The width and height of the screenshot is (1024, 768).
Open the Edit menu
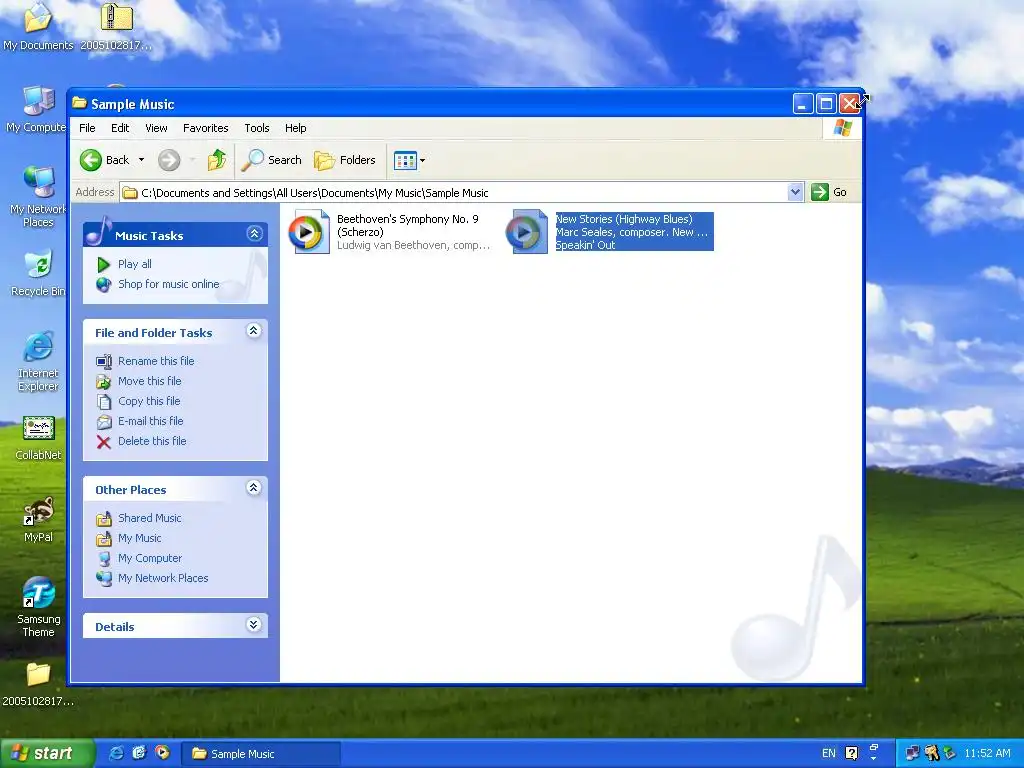[x=120, y=128]
